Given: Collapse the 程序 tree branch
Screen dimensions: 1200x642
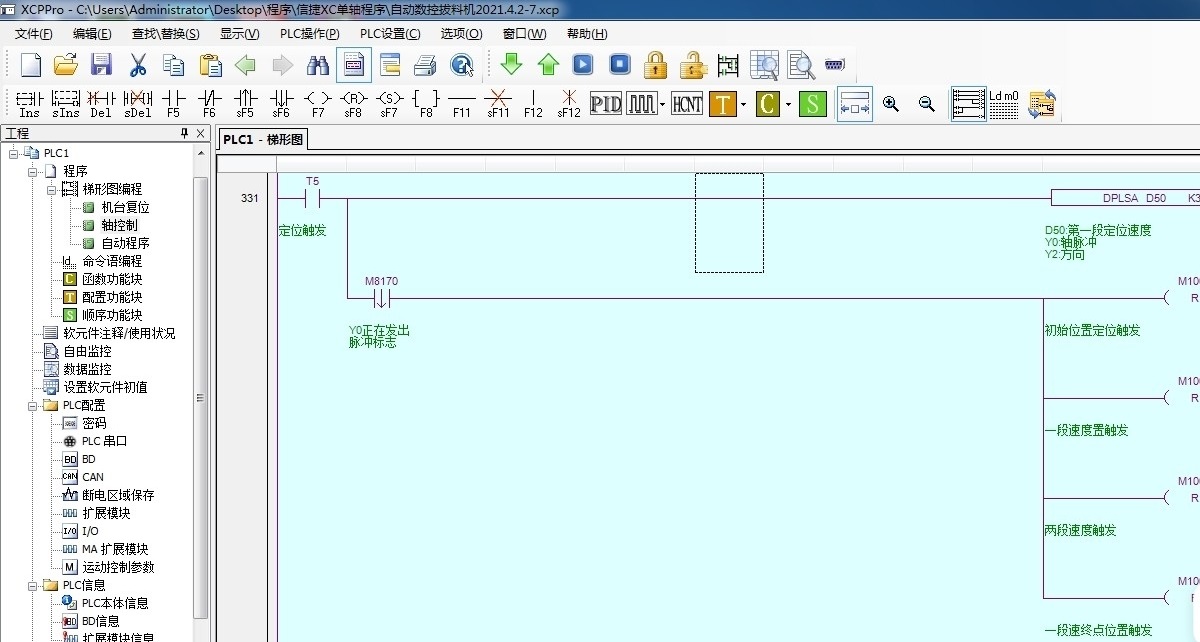Looking at the screenshot, I should click(33, 170).
